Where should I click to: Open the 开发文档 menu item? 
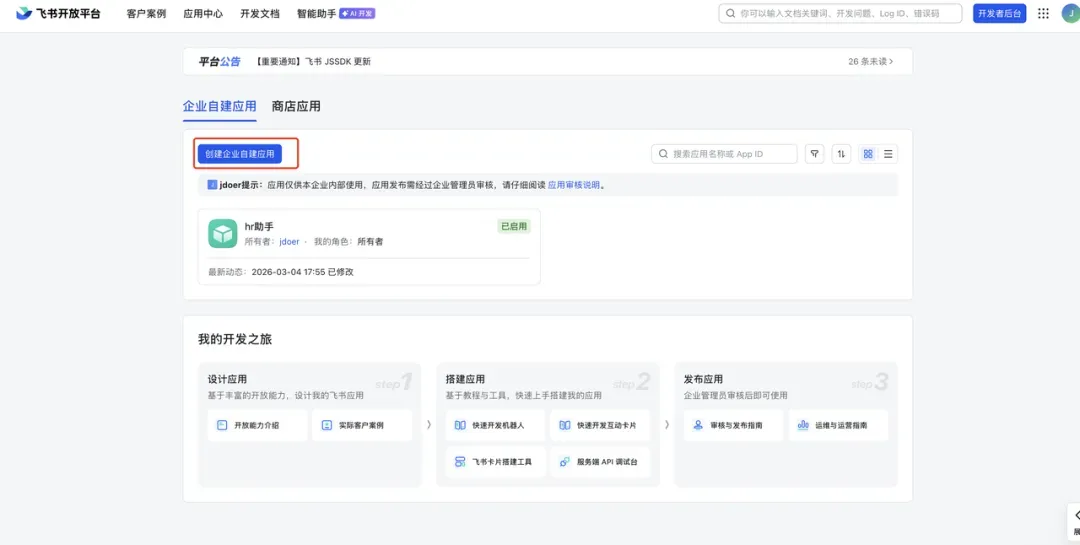(x=260, y=14)
